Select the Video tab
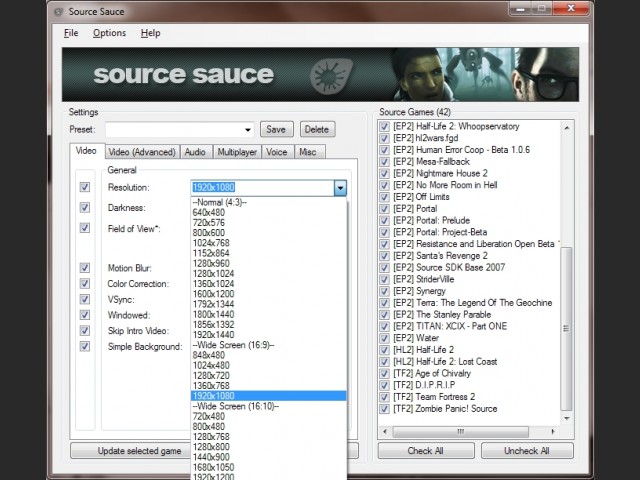 point(86,151)
